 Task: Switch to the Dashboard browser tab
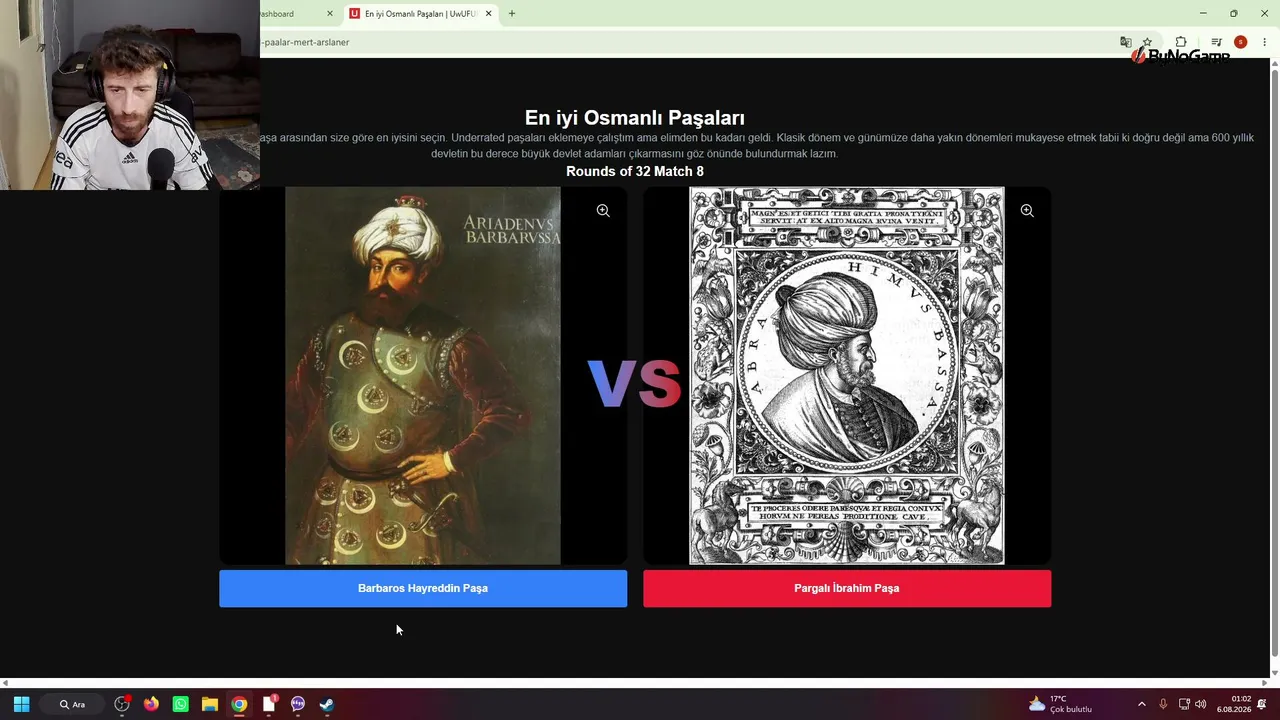(290, 14)
